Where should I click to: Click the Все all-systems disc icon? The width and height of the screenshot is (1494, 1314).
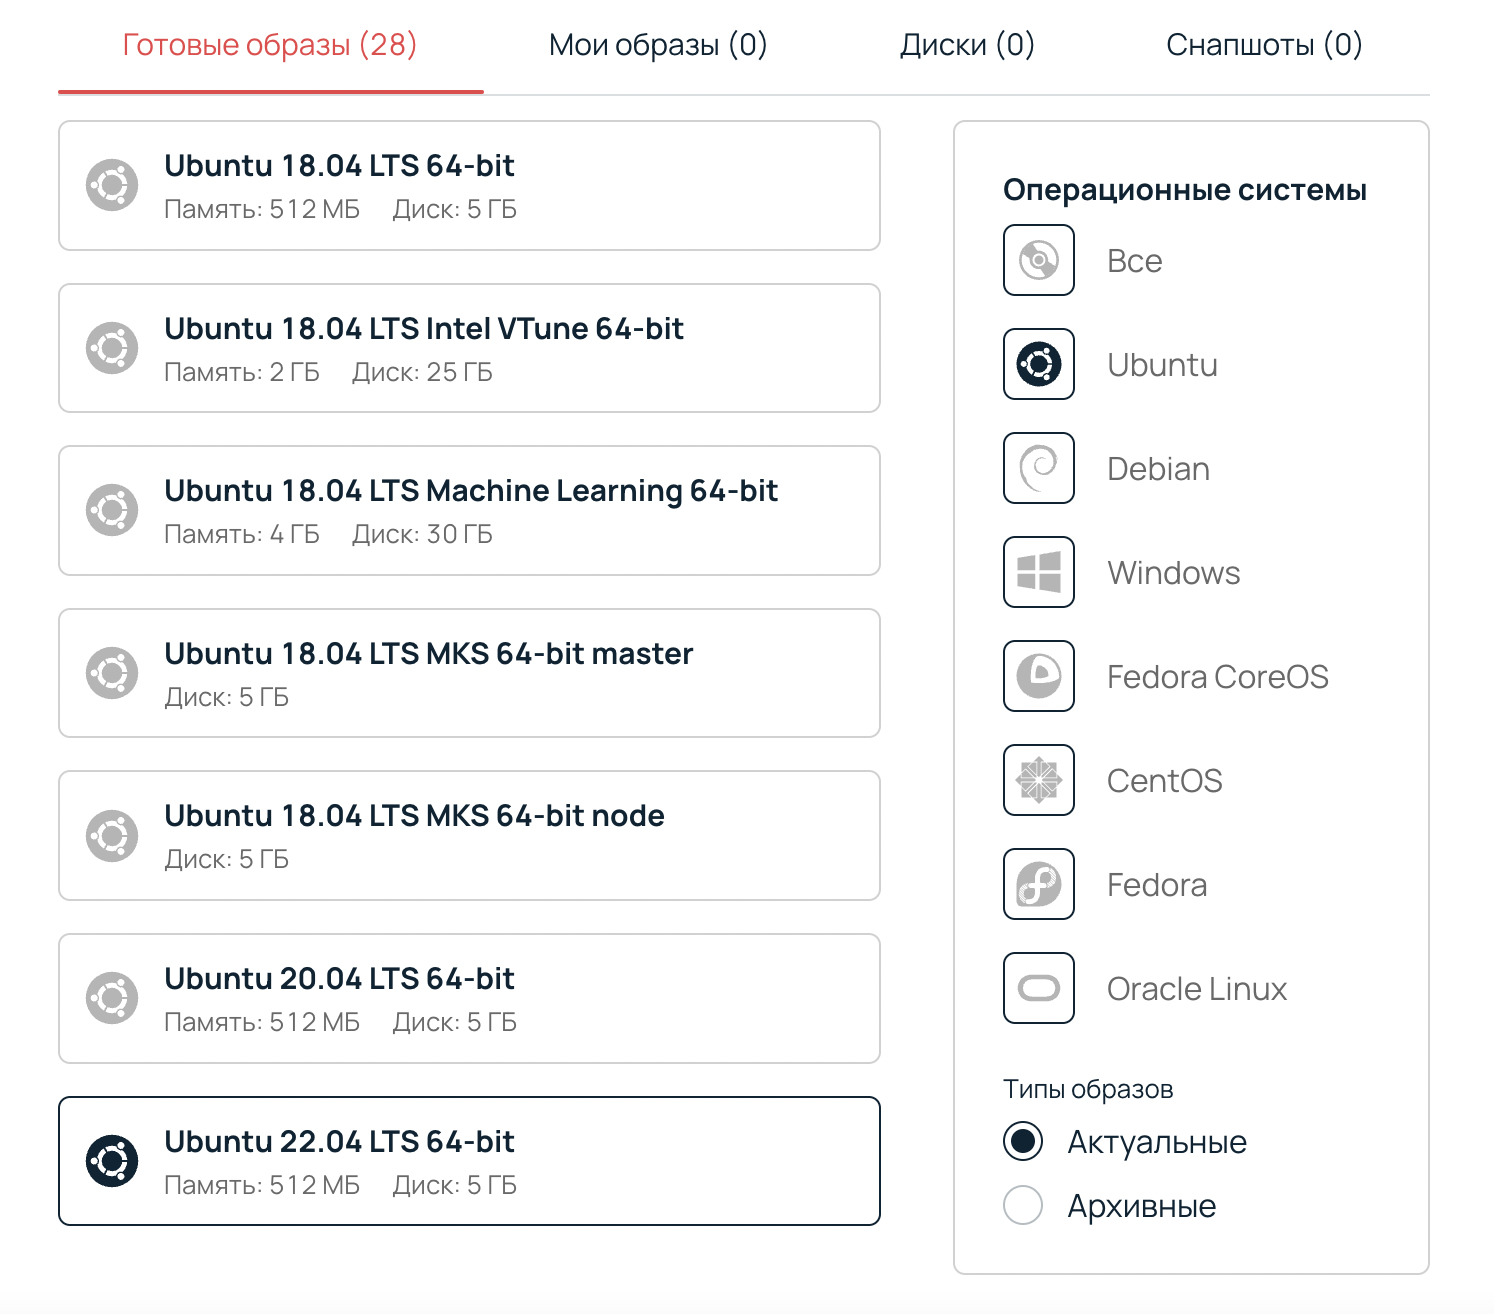pyautogui.click(x=1039, y=260)
